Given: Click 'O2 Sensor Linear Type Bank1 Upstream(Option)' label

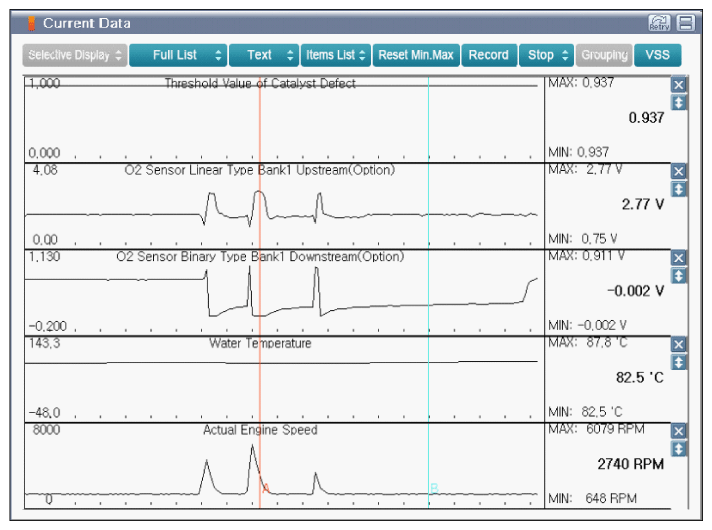Looking at the screenshot, I should point(260,170).
